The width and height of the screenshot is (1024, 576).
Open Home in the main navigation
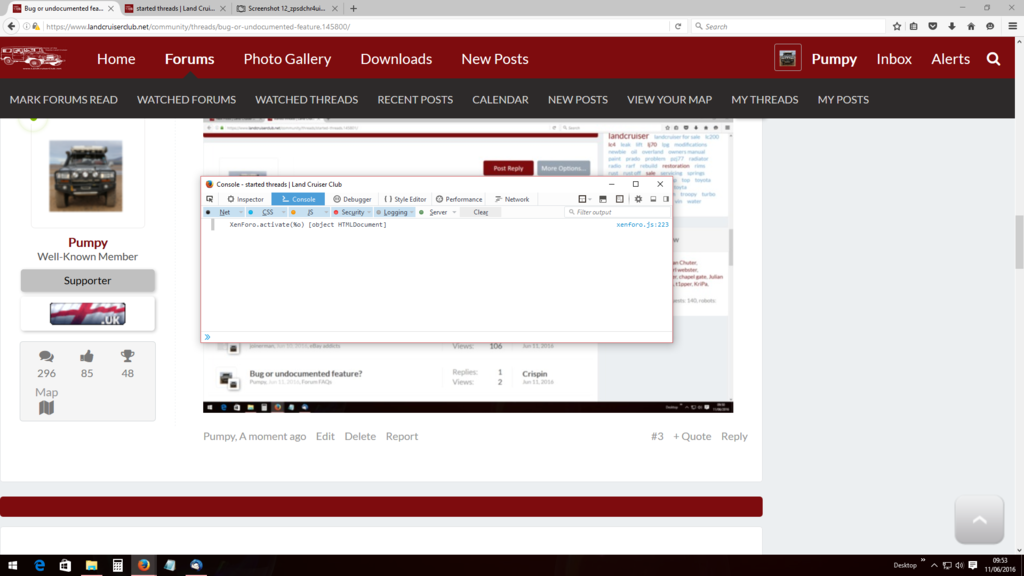pos(116,59)
